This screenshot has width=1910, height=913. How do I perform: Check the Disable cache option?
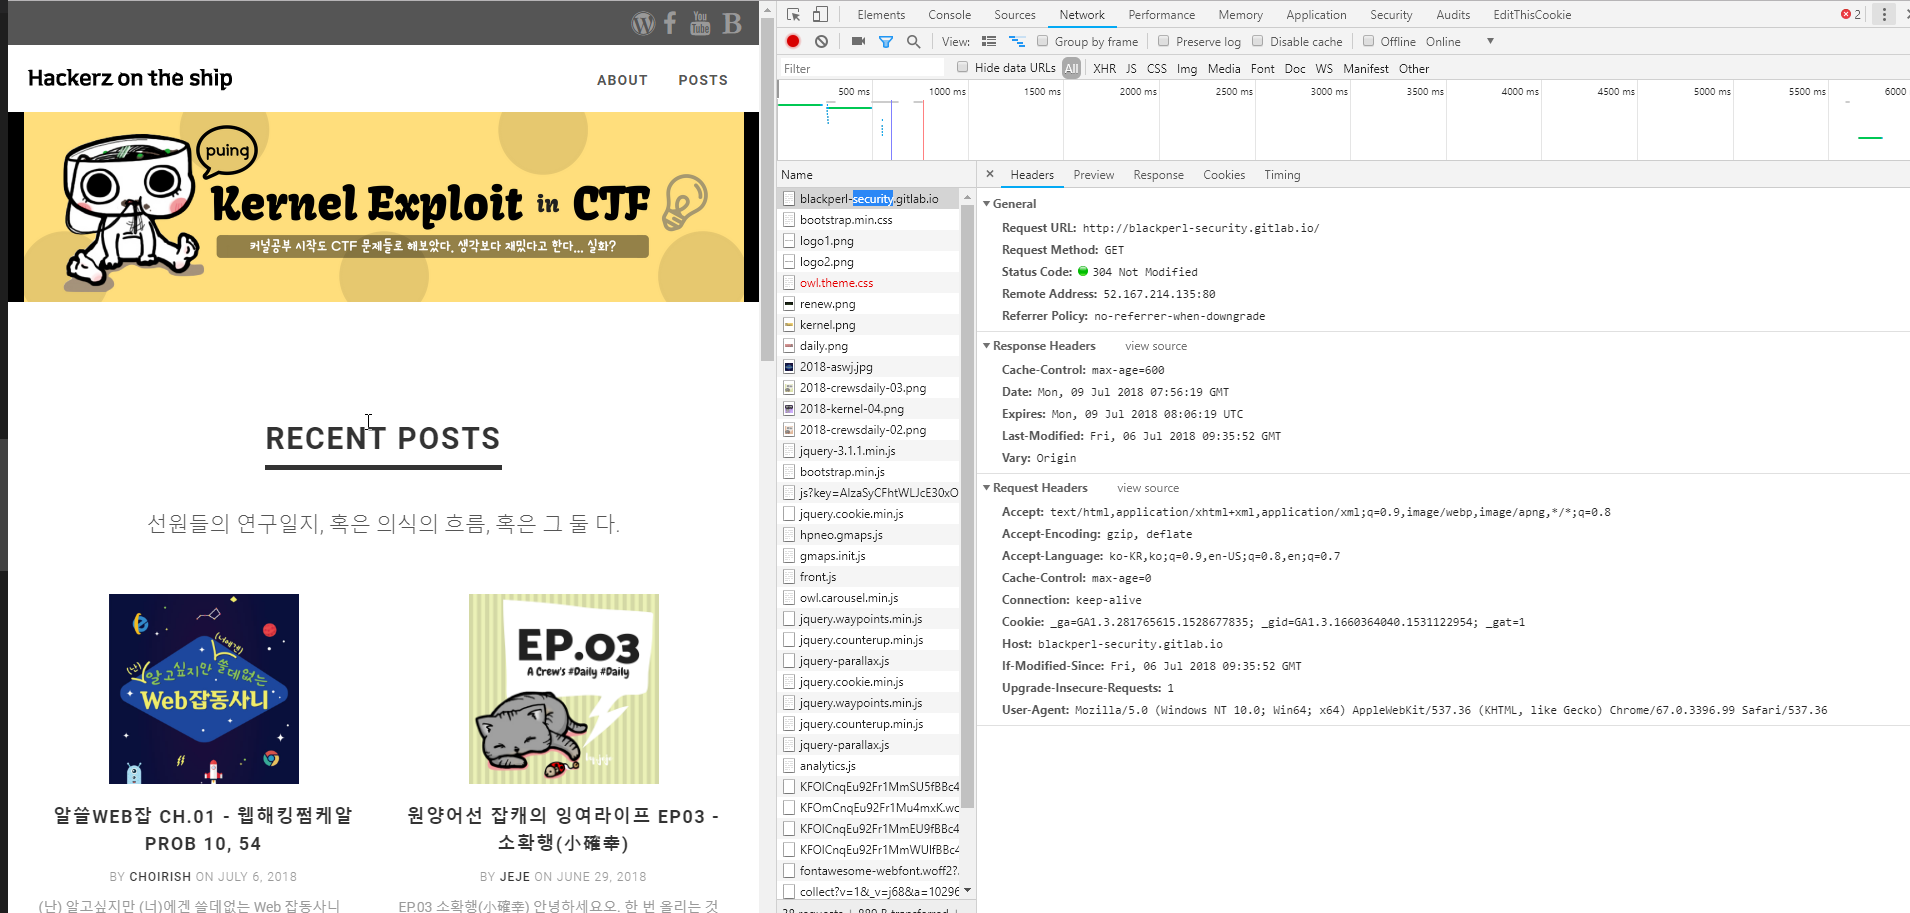[x=1258, y=41]
